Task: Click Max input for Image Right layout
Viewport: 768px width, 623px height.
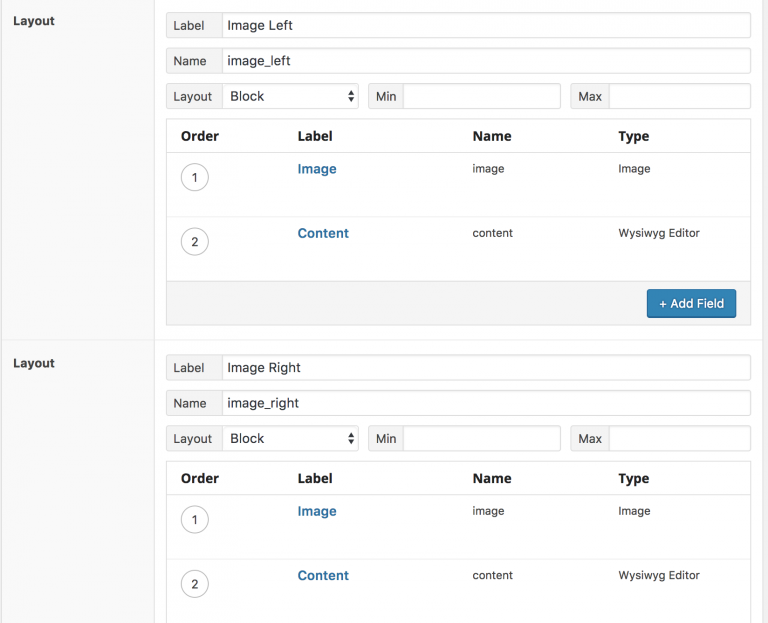Action: 679,439
